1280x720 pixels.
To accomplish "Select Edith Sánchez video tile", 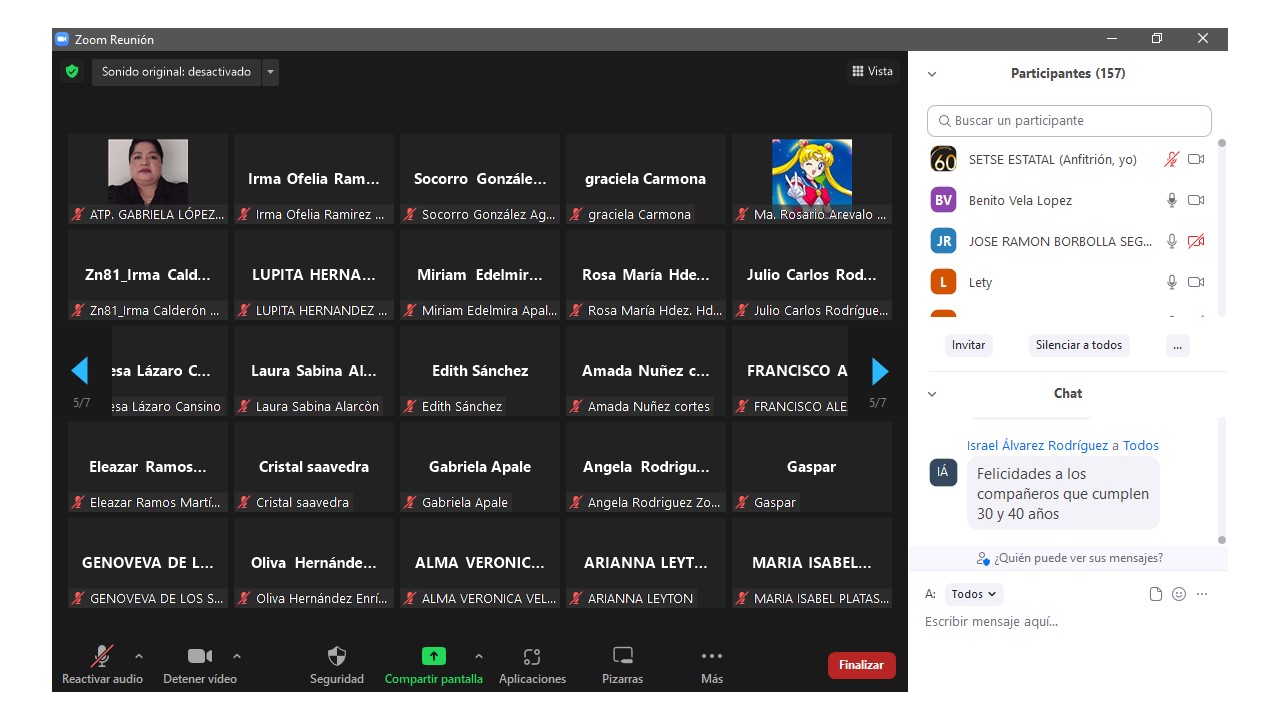I will click(480, 372).
